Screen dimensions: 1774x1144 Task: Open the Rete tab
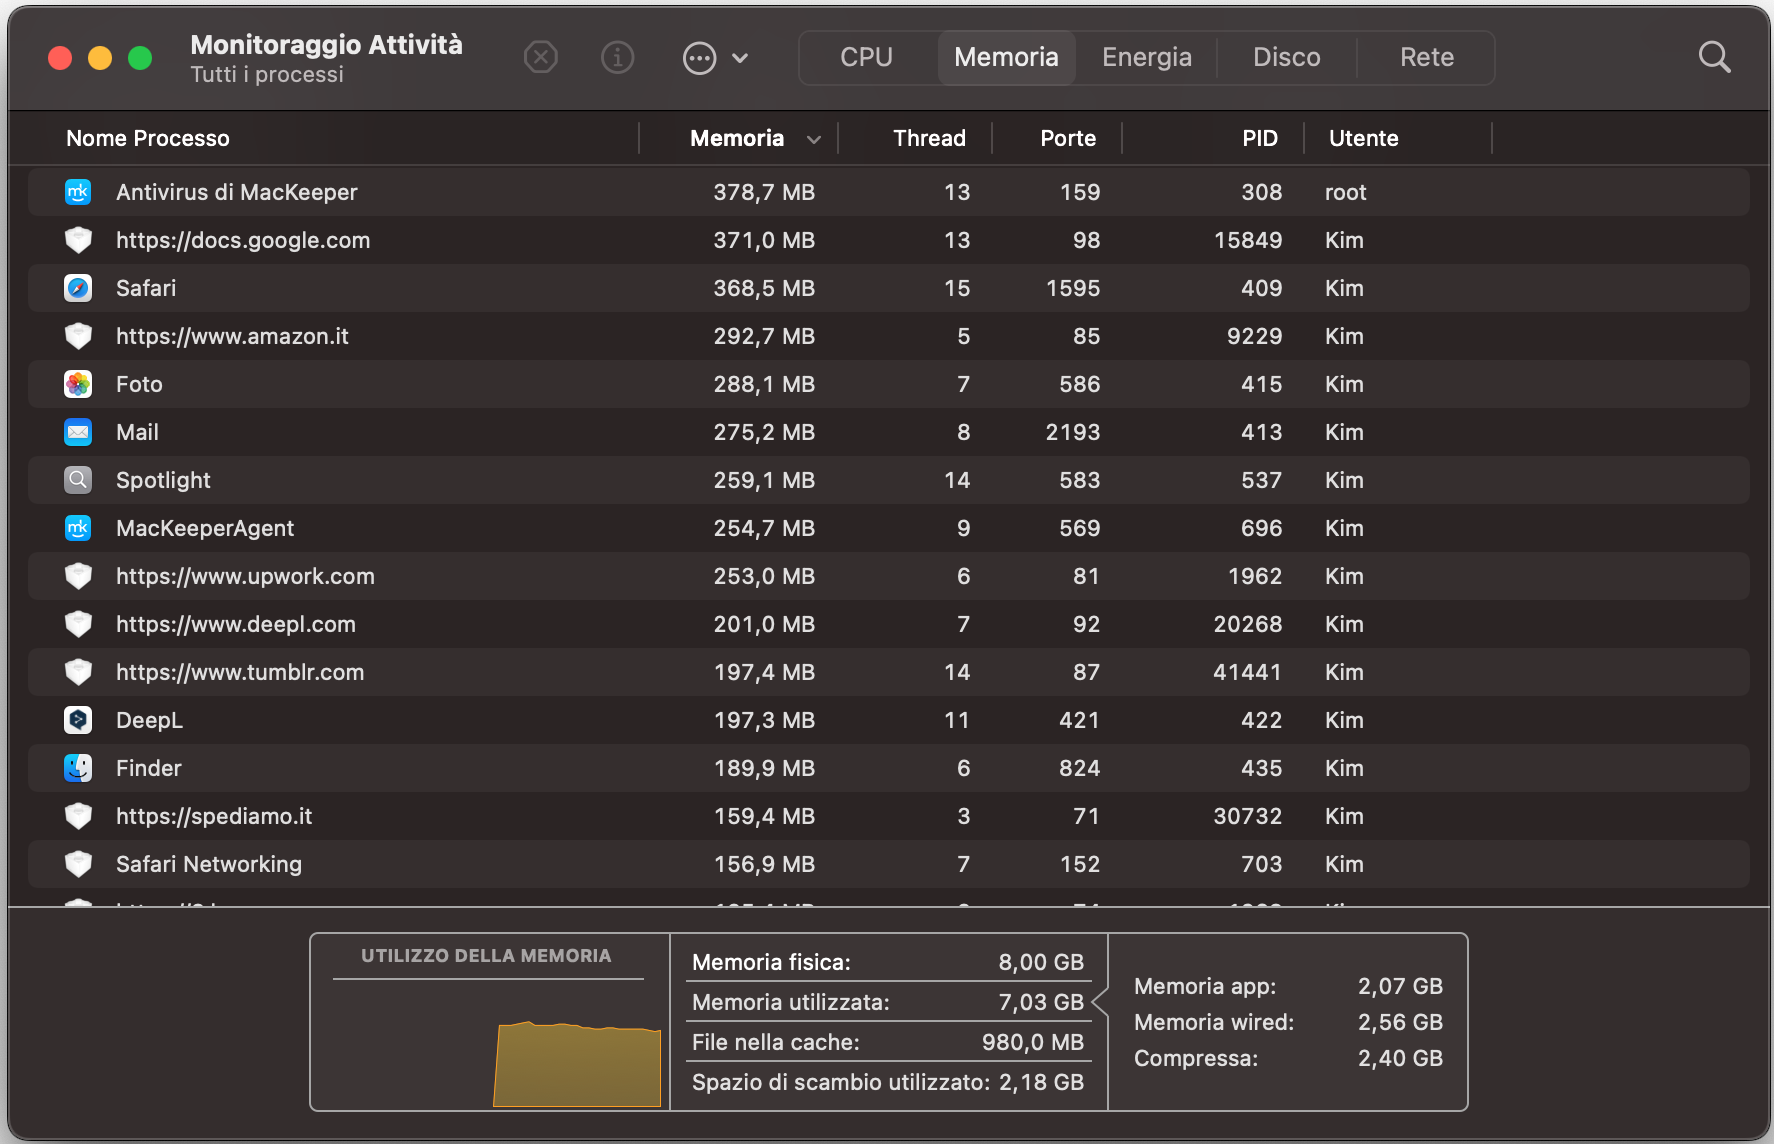point(1427,57)
